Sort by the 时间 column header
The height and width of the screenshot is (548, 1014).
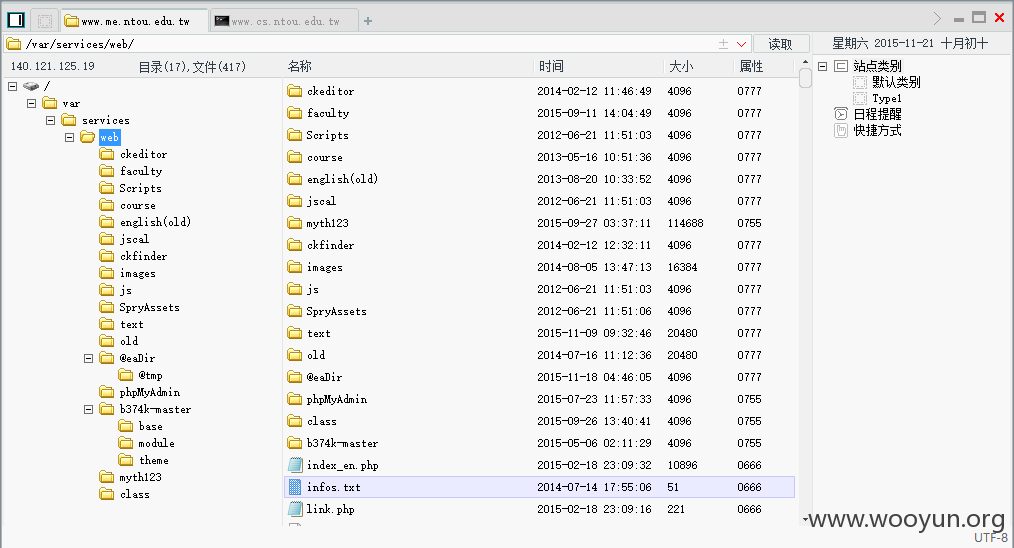click(551, 67)
